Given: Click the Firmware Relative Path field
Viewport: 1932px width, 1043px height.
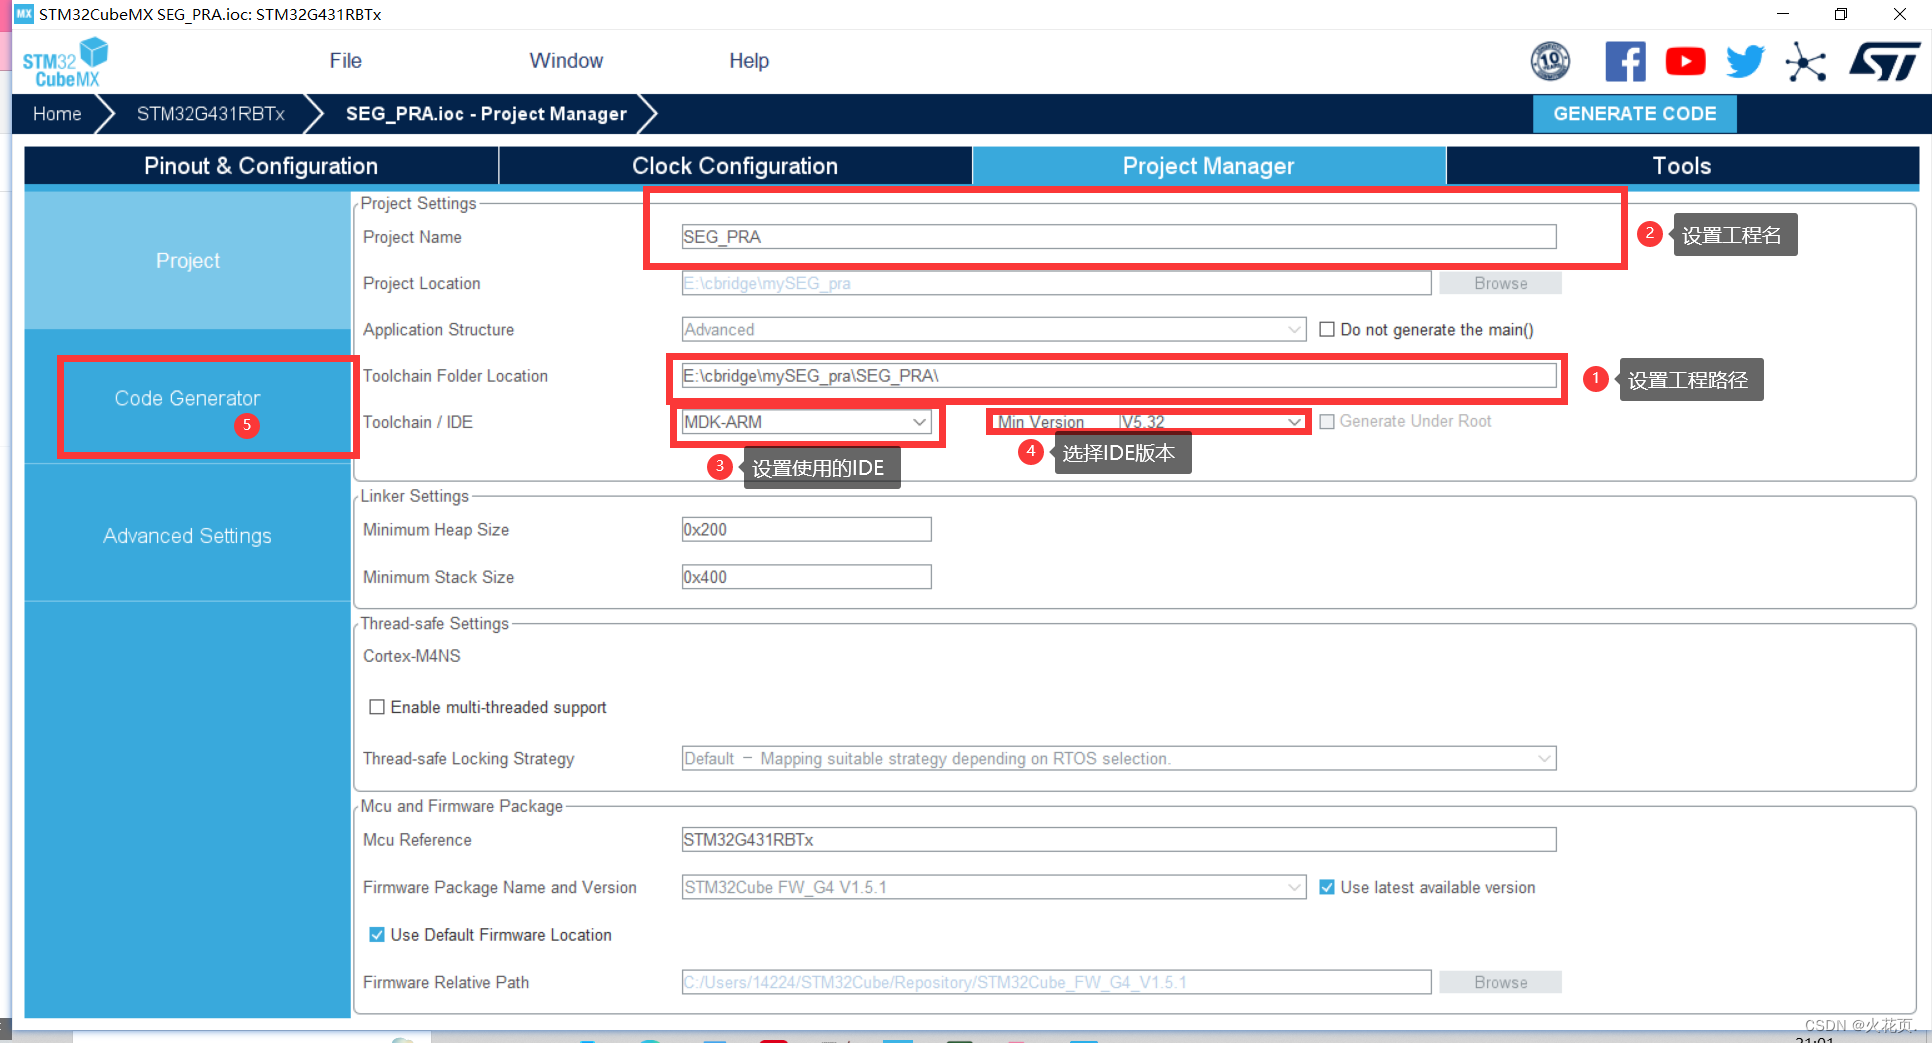Looking at the screenshot, I should (x=1056, y=983).
